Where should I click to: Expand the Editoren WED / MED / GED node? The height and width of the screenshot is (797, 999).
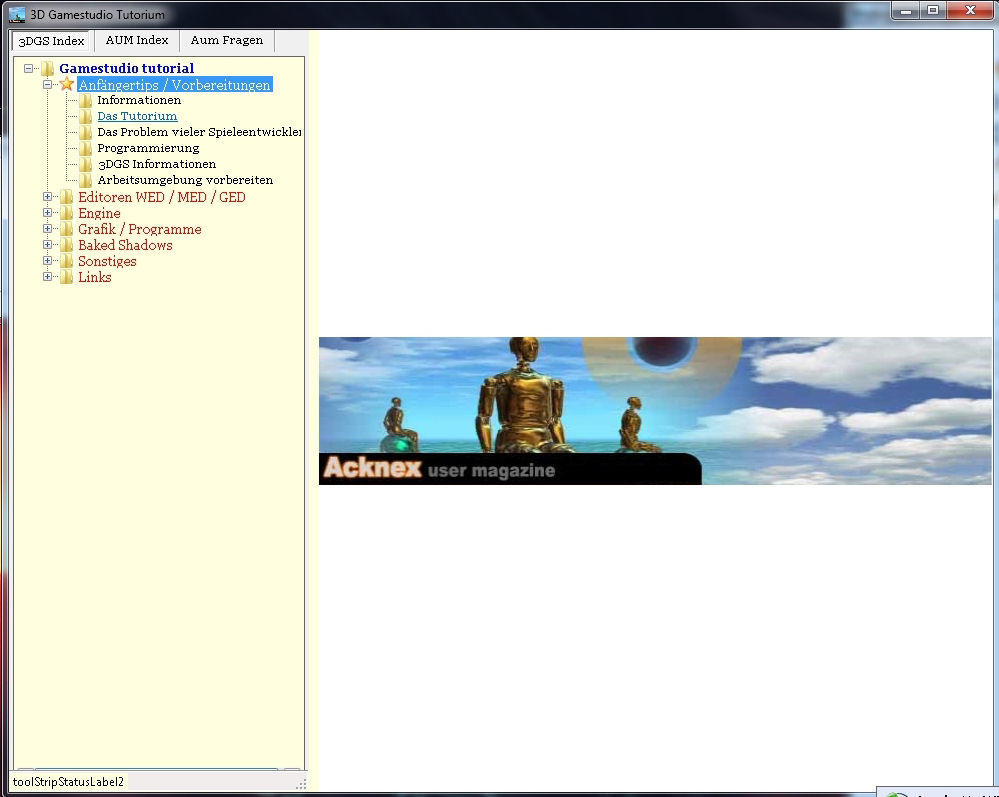(47, 197)
